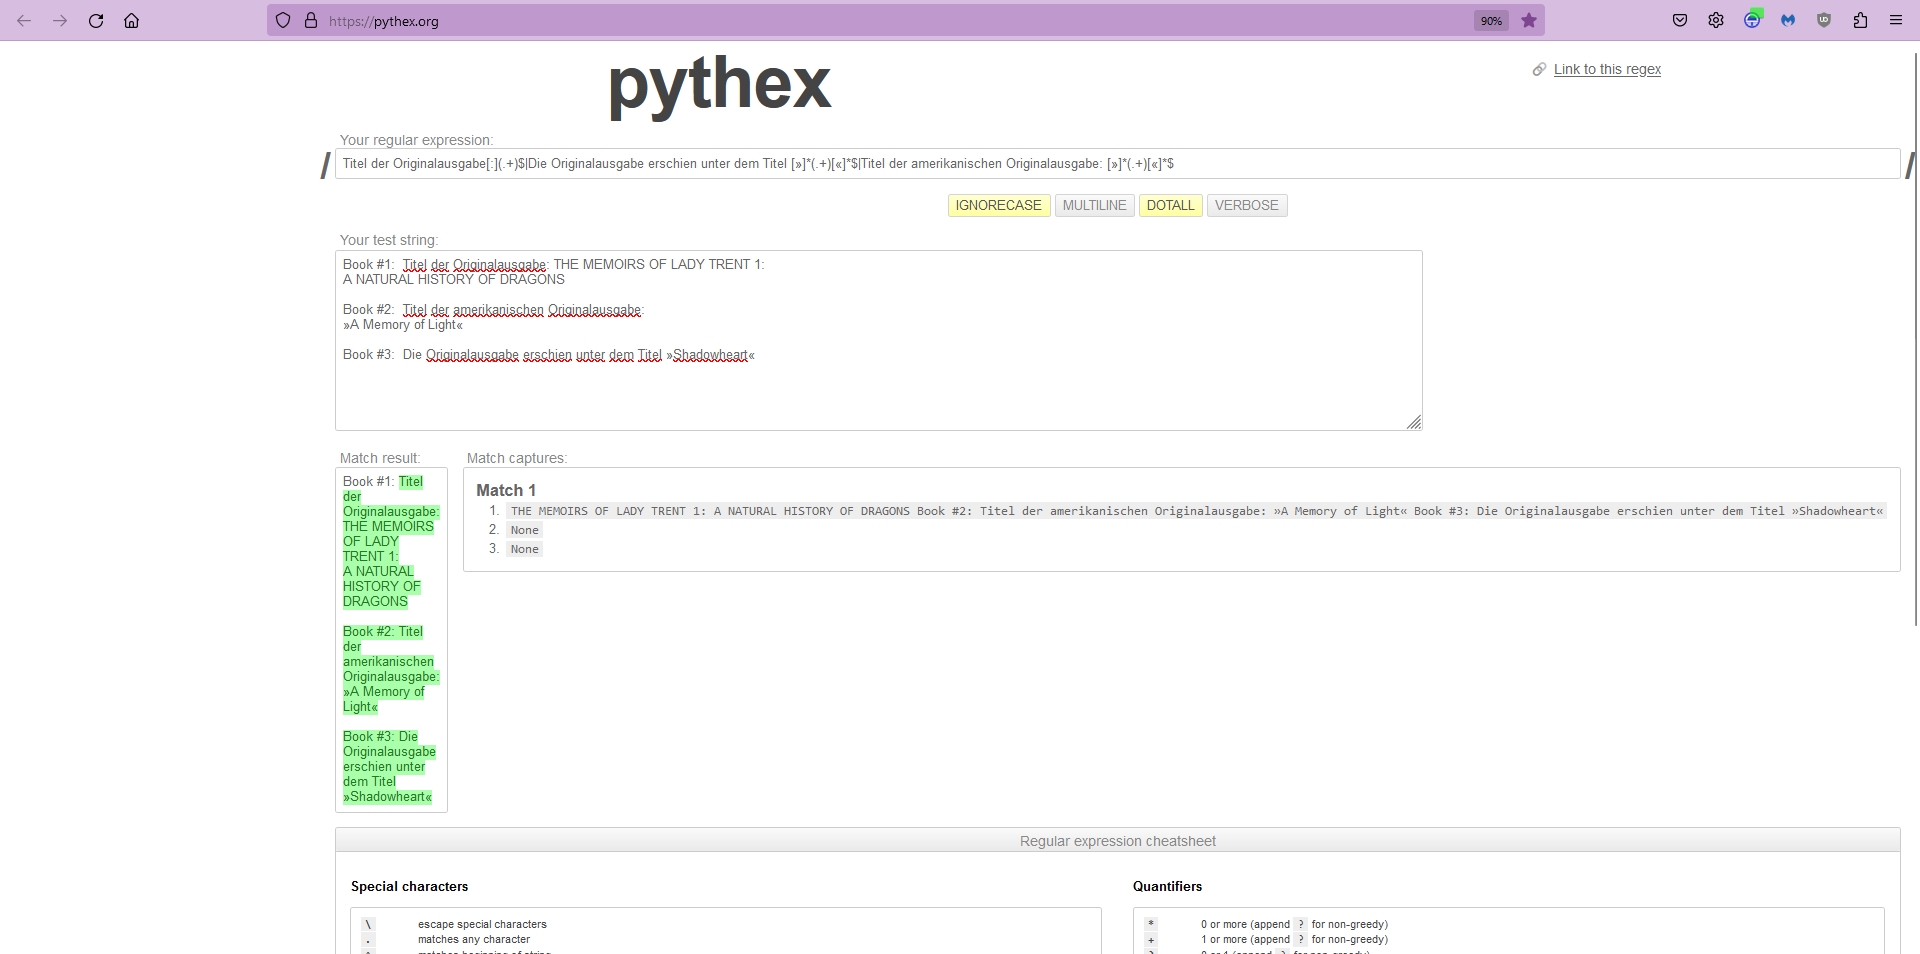Open the blue-green circular extension icon

click(1752, 20)
